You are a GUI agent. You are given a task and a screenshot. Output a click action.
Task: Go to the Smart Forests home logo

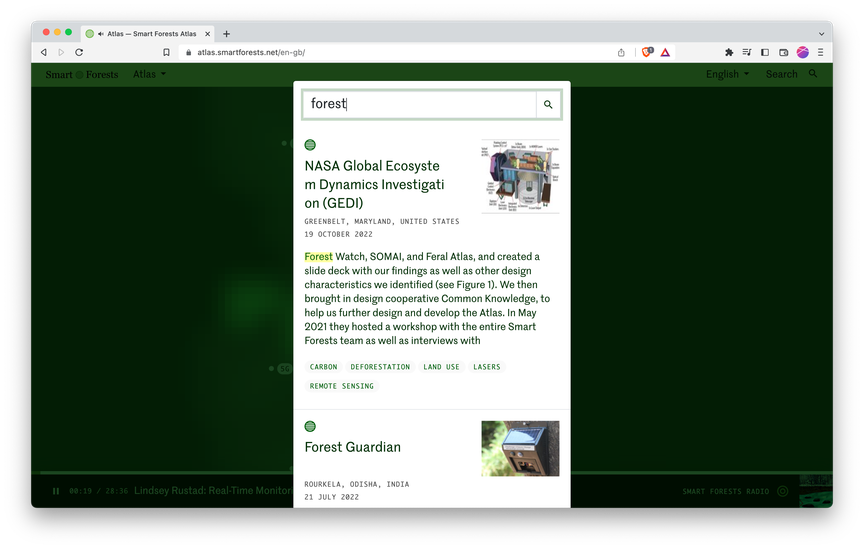coord(82,74)
